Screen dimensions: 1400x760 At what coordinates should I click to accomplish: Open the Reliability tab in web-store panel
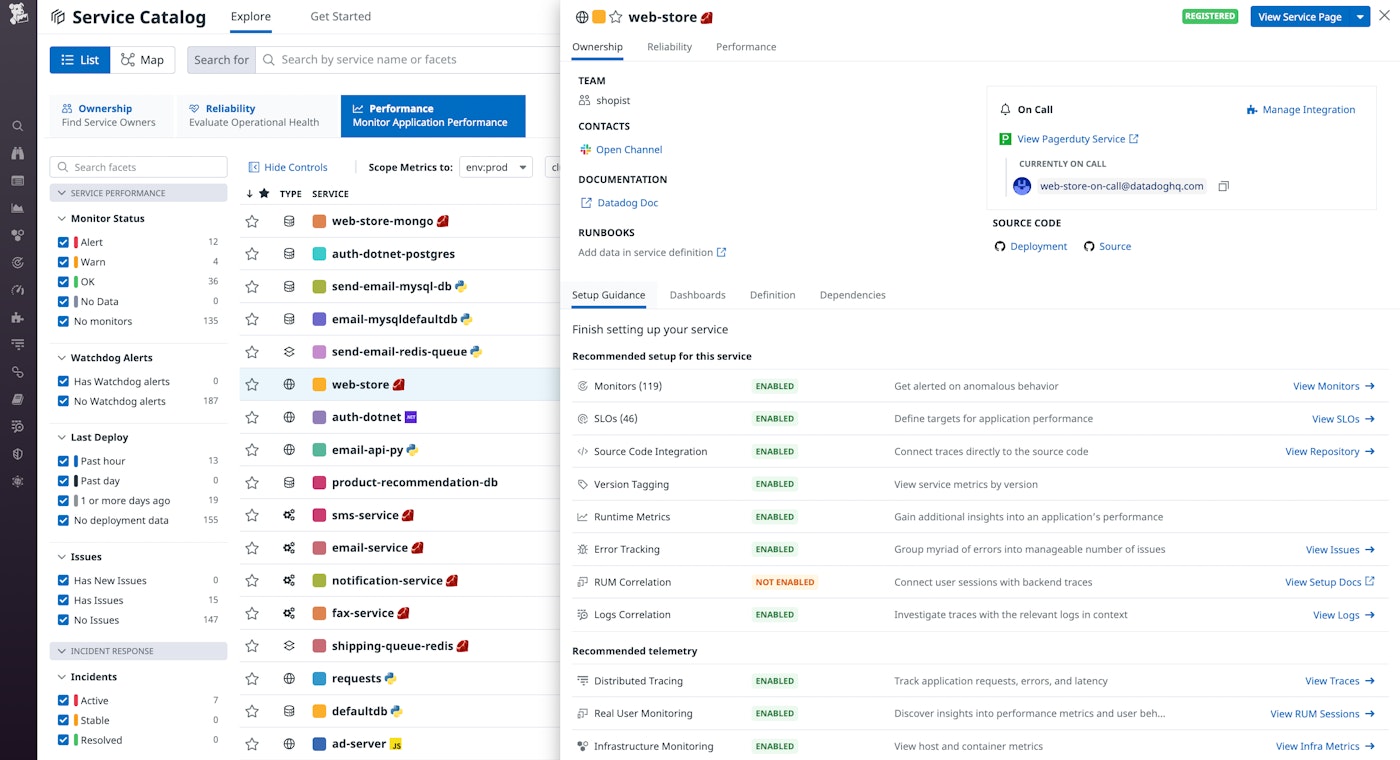click(669, 47)
